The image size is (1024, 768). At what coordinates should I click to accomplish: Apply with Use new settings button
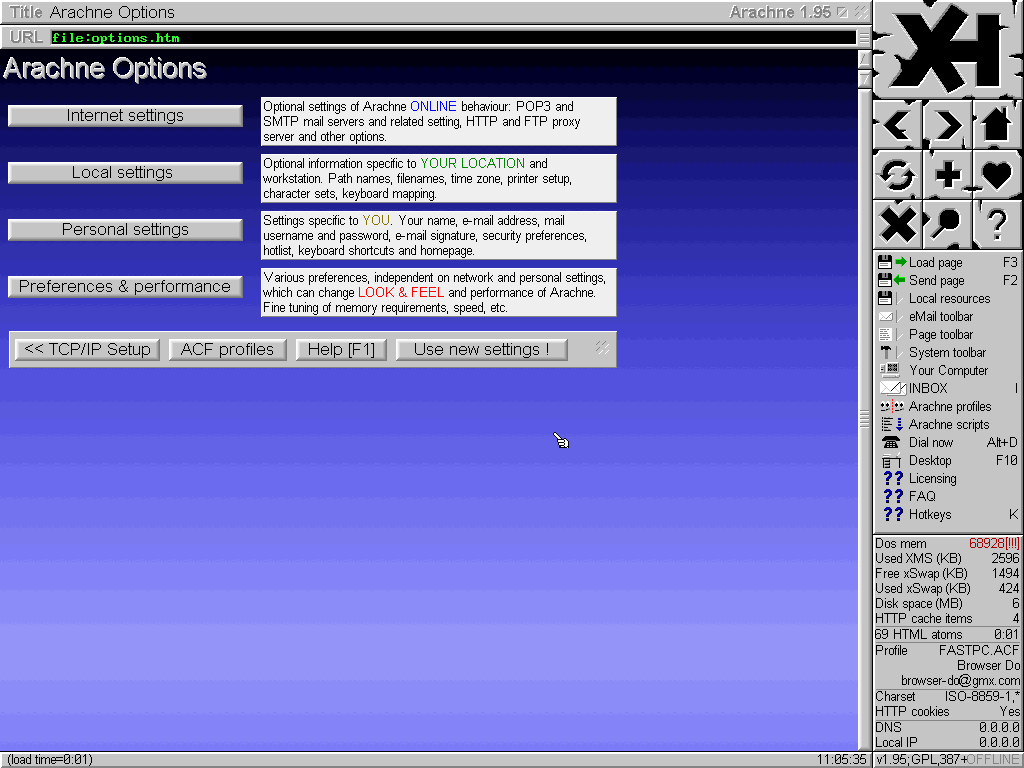pos(481,349)
